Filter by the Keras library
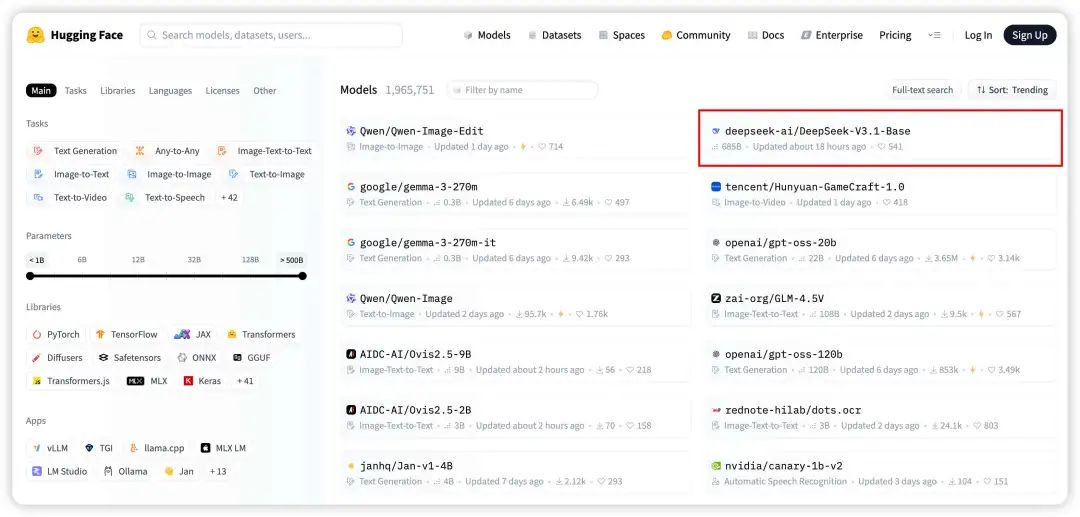 coord(202,381)
